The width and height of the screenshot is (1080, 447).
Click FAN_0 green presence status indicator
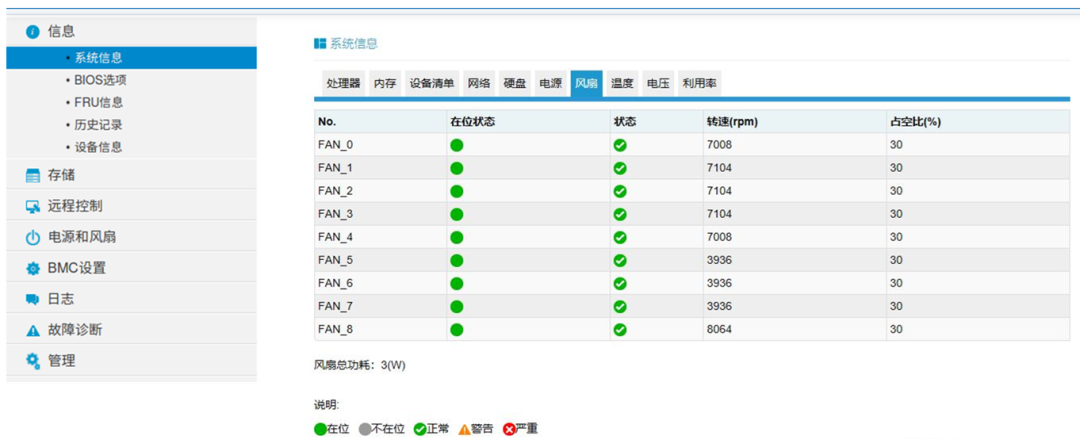(456, 145)
